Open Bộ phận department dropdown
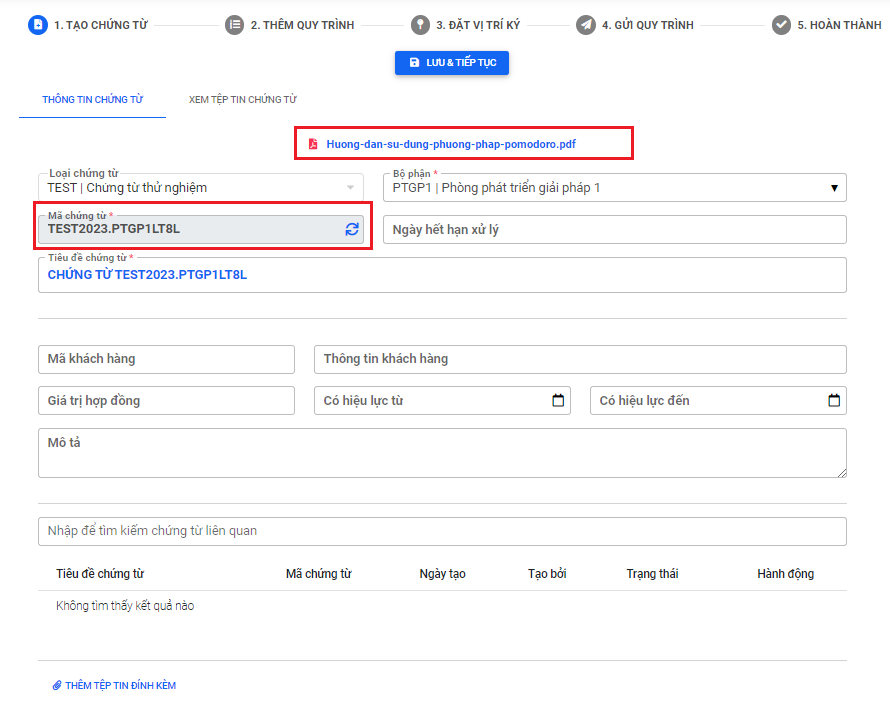The width and height of the screenshot is (890, 708). [615, 187]
